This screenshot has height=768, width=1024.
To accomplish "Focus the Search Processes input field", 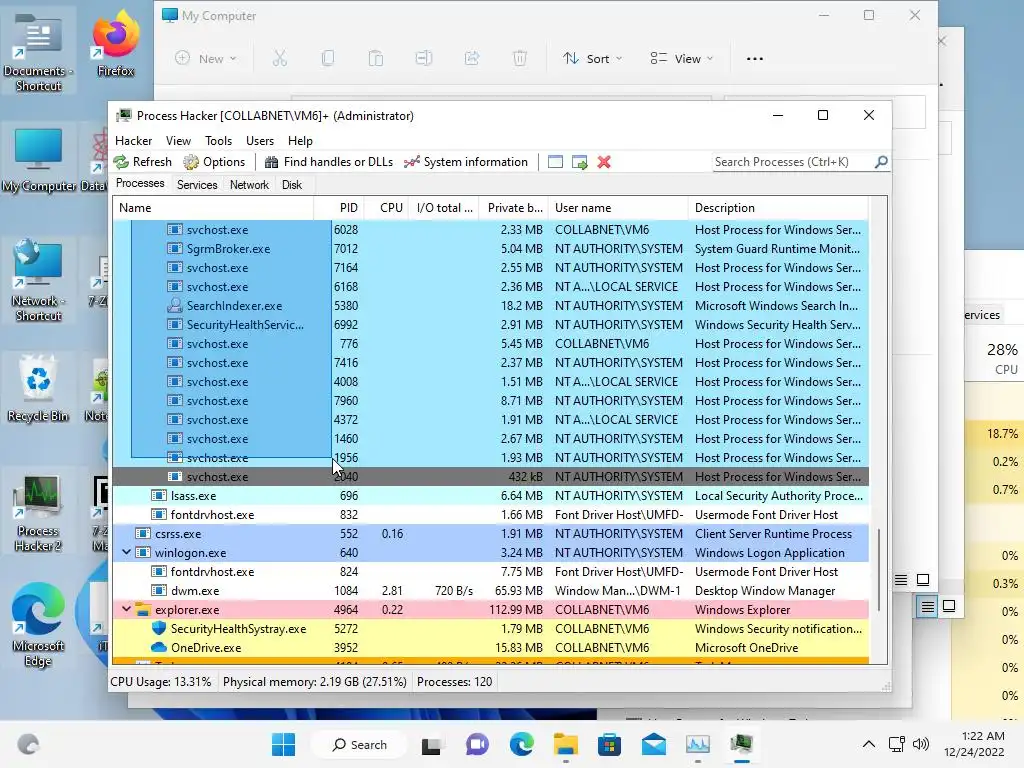I will tap(793, 162).
